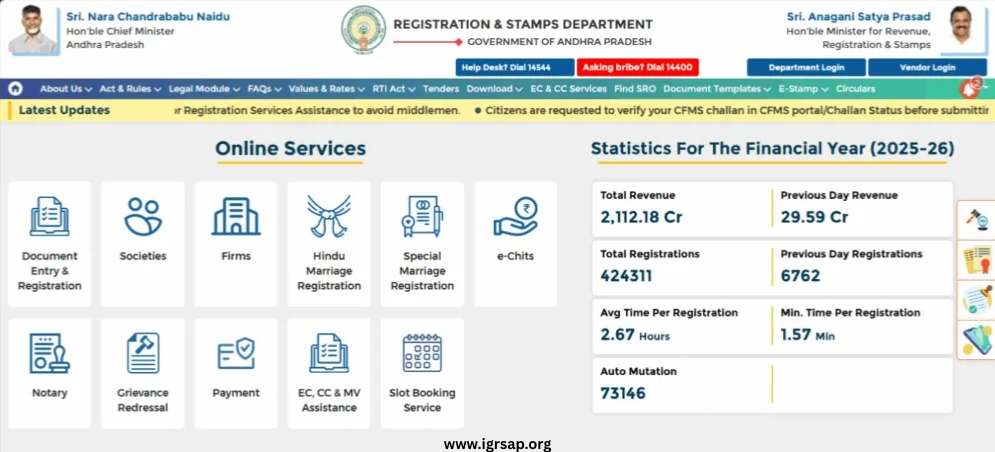Image resolution: width=995 pixels, height=452 pixels.
Task: Click the Online Services heading
Action: pos(291,149)
